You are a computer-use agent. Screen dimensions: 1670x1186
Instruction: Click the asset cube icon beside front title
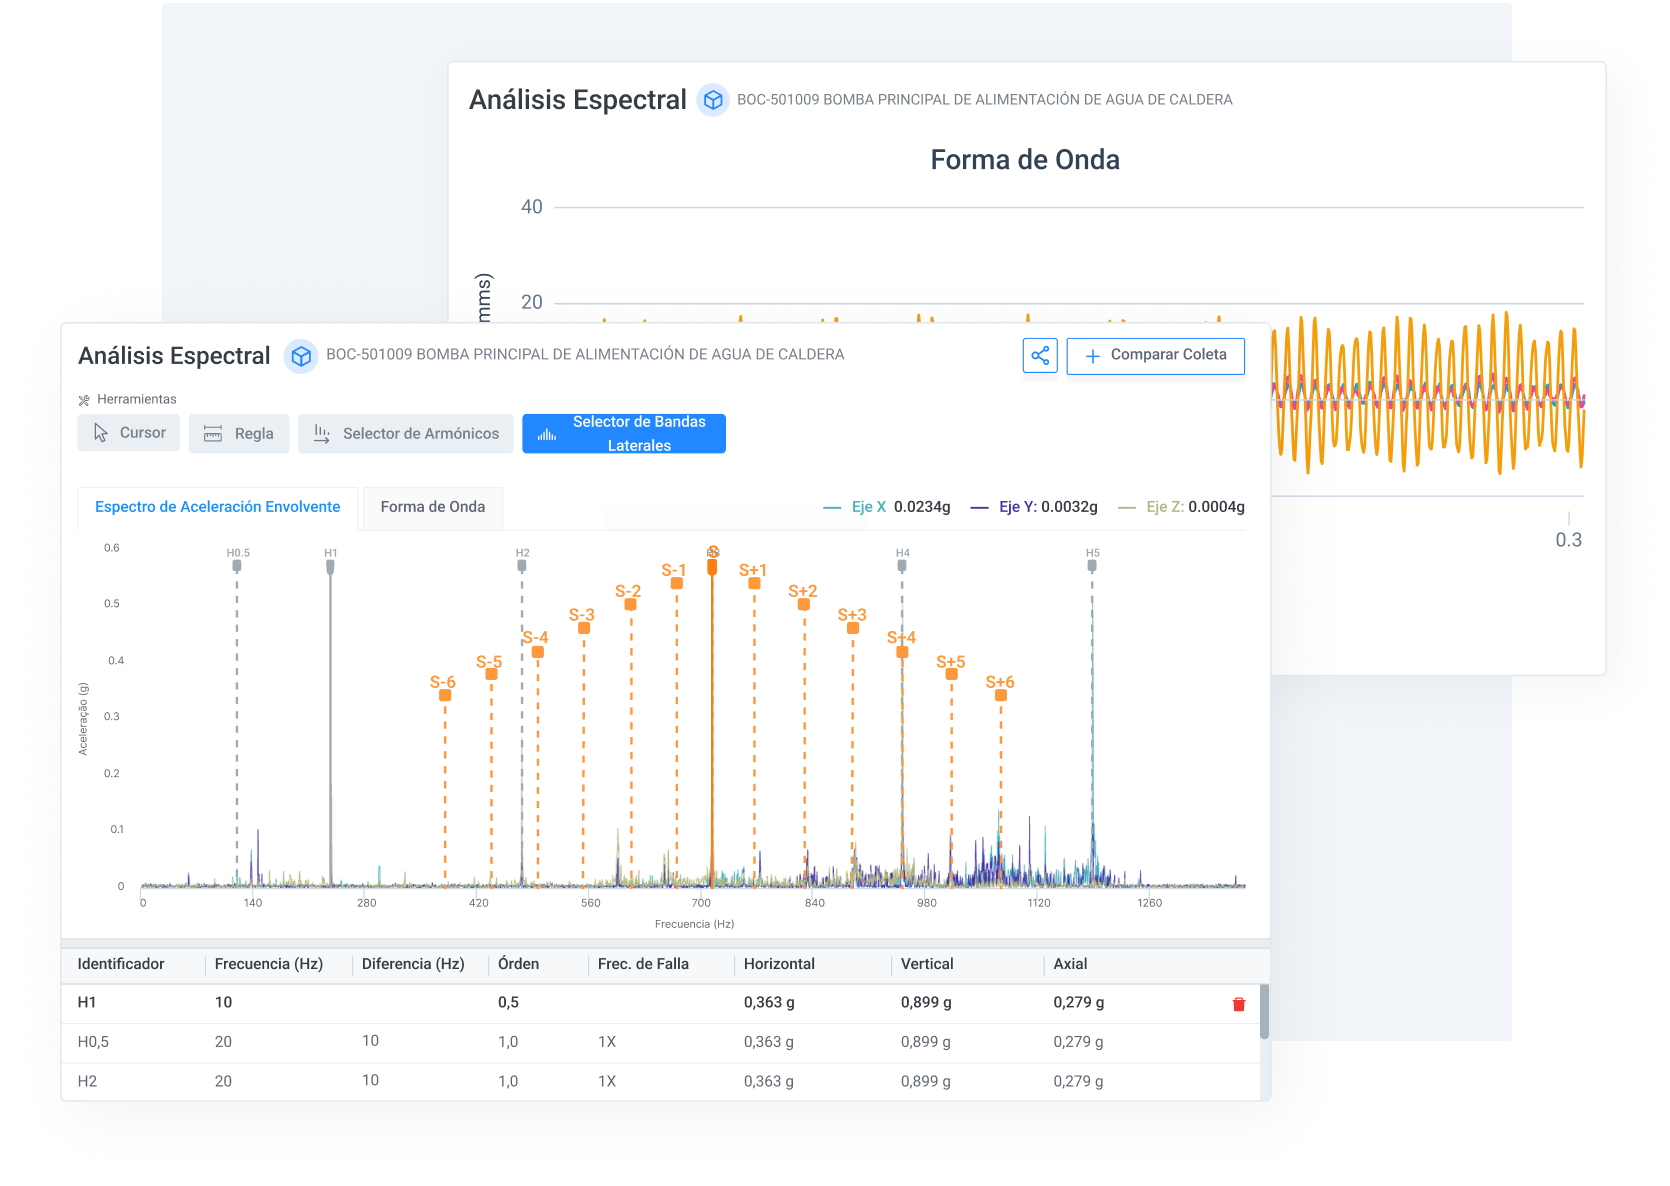click(x=301, y=356)
